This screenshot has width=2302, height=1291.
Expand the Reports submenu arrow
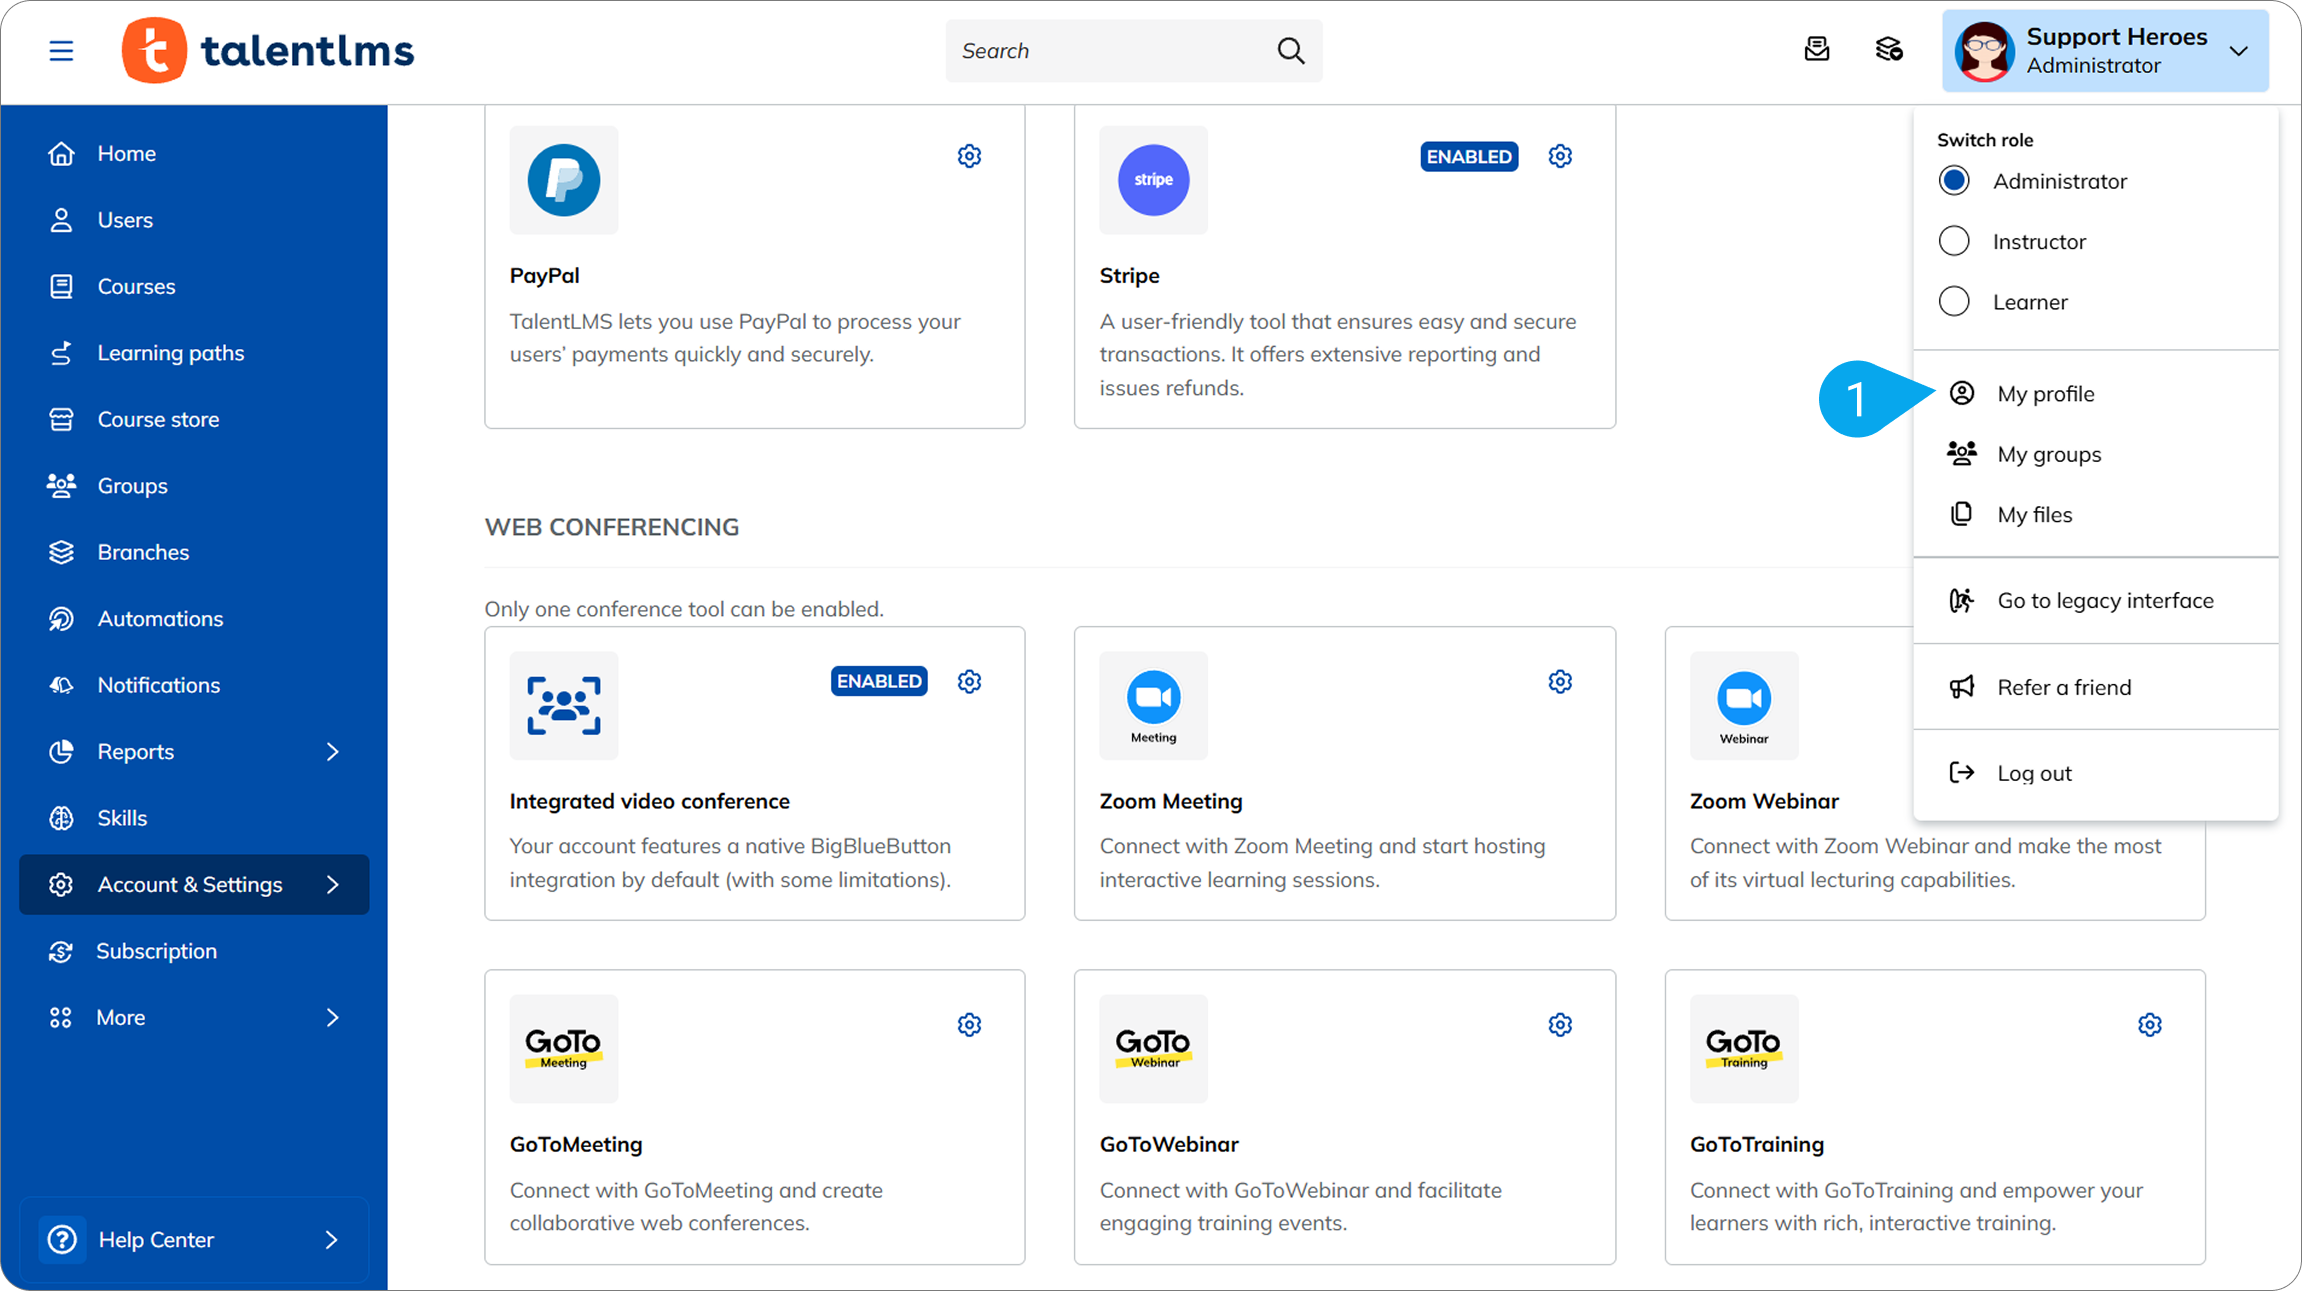(333, 752)
